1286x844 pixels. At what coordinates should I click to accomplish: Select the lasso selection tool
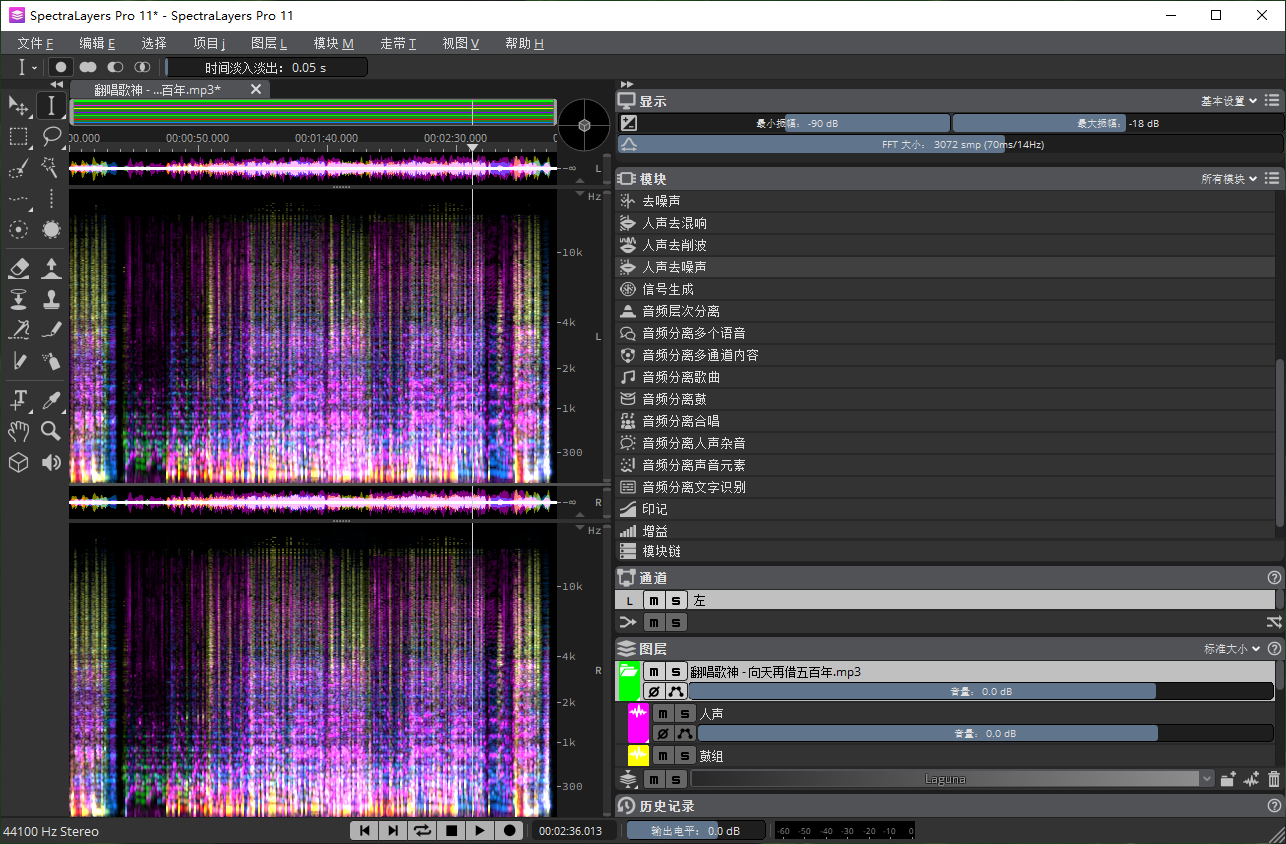(51, 136)
